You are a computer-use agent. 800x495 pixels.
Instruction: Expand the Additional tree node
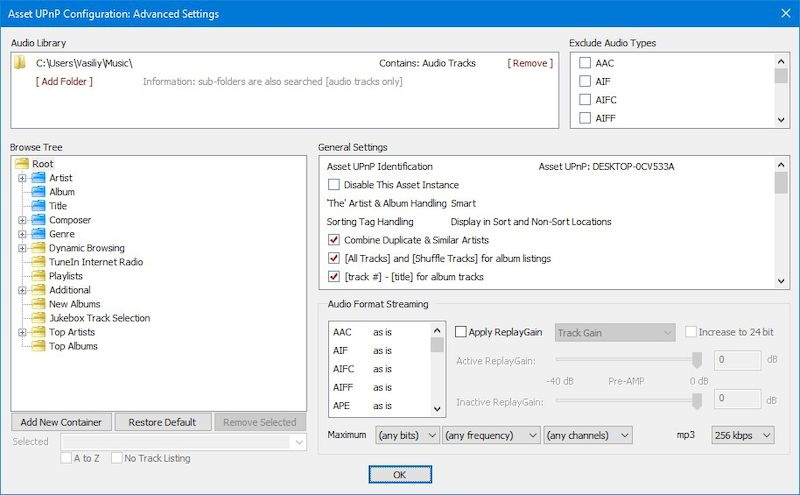tap(22, 290)
